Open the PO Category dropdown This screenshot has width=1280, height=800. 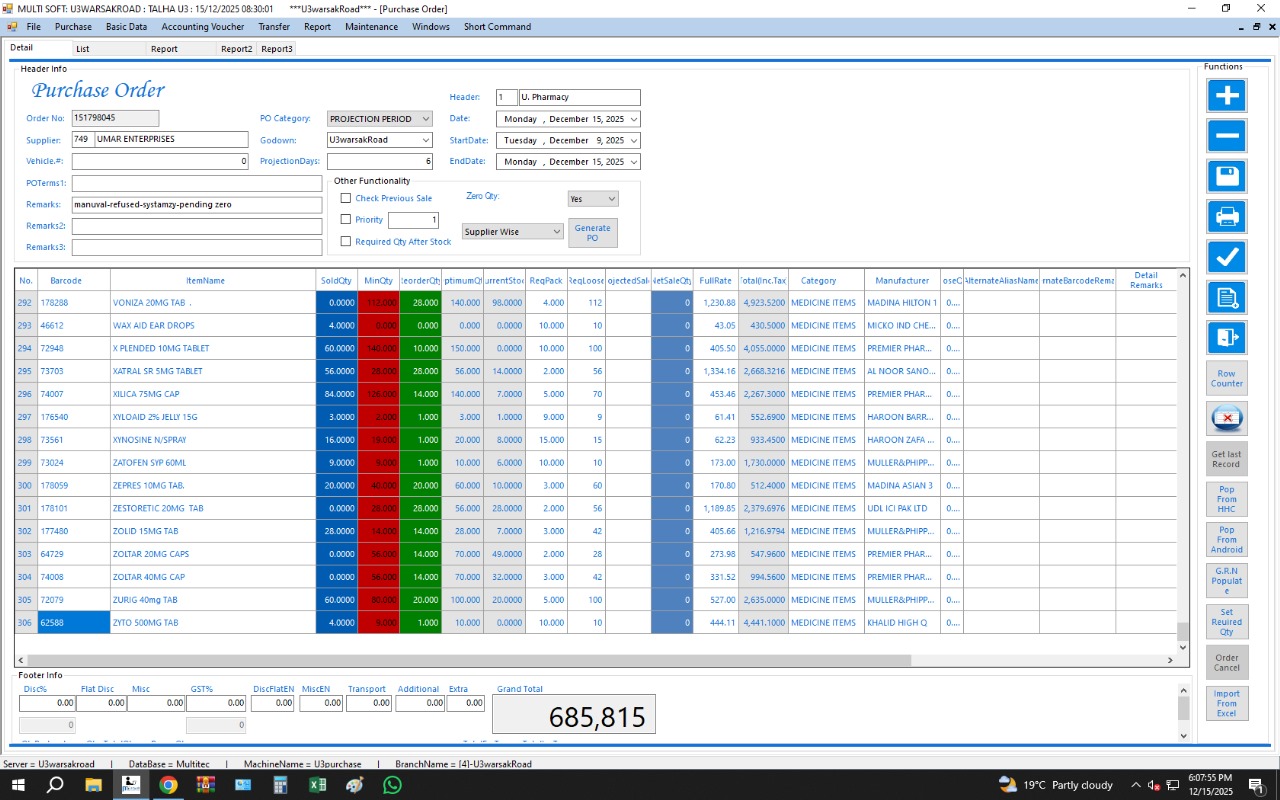[380, 119]
